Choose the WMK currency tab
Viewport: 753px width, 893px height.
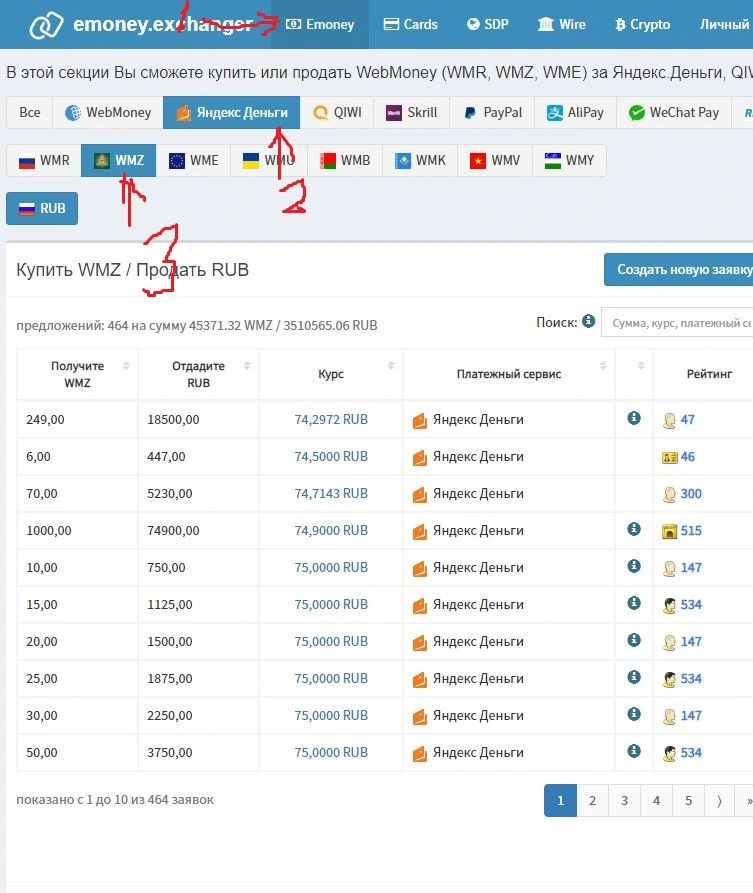420,161
